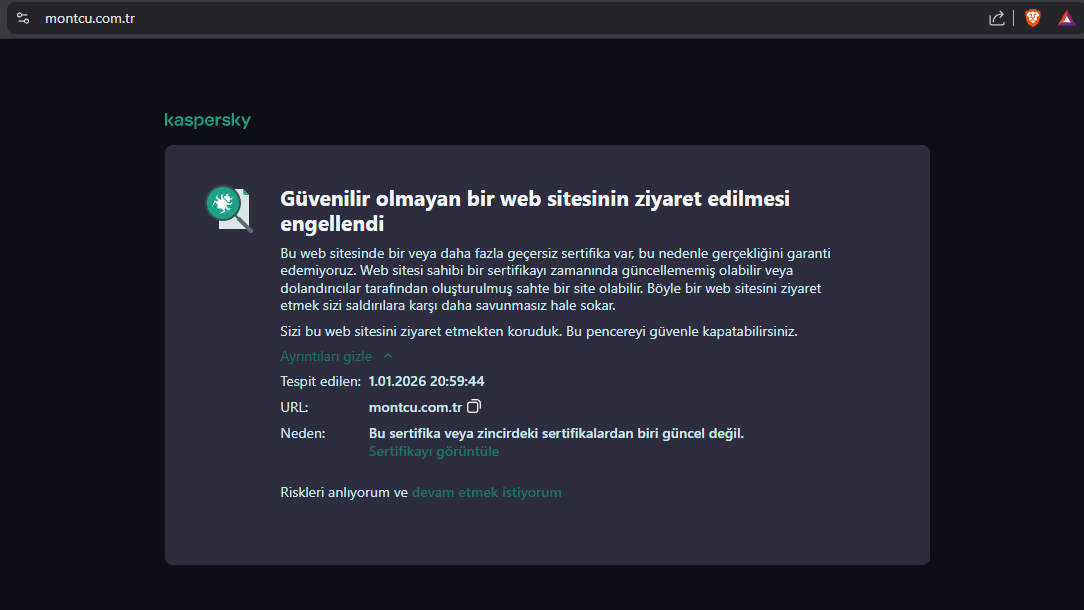Select montcu.com.tr in the URL row

tap(415, 407)
